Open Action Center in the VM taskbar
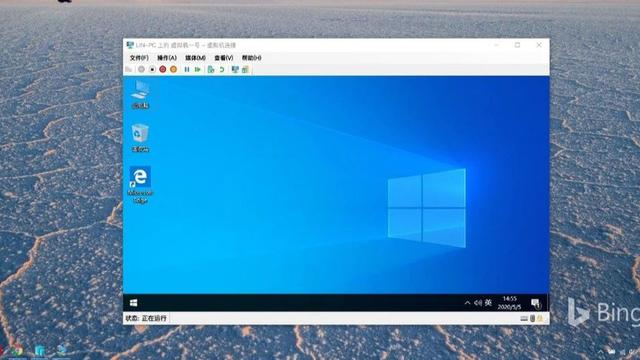 536,303
